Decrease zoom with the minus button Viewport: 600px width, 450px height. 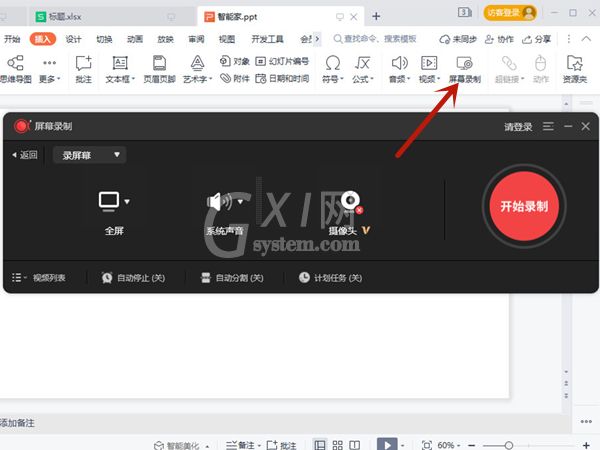(471, 445)
